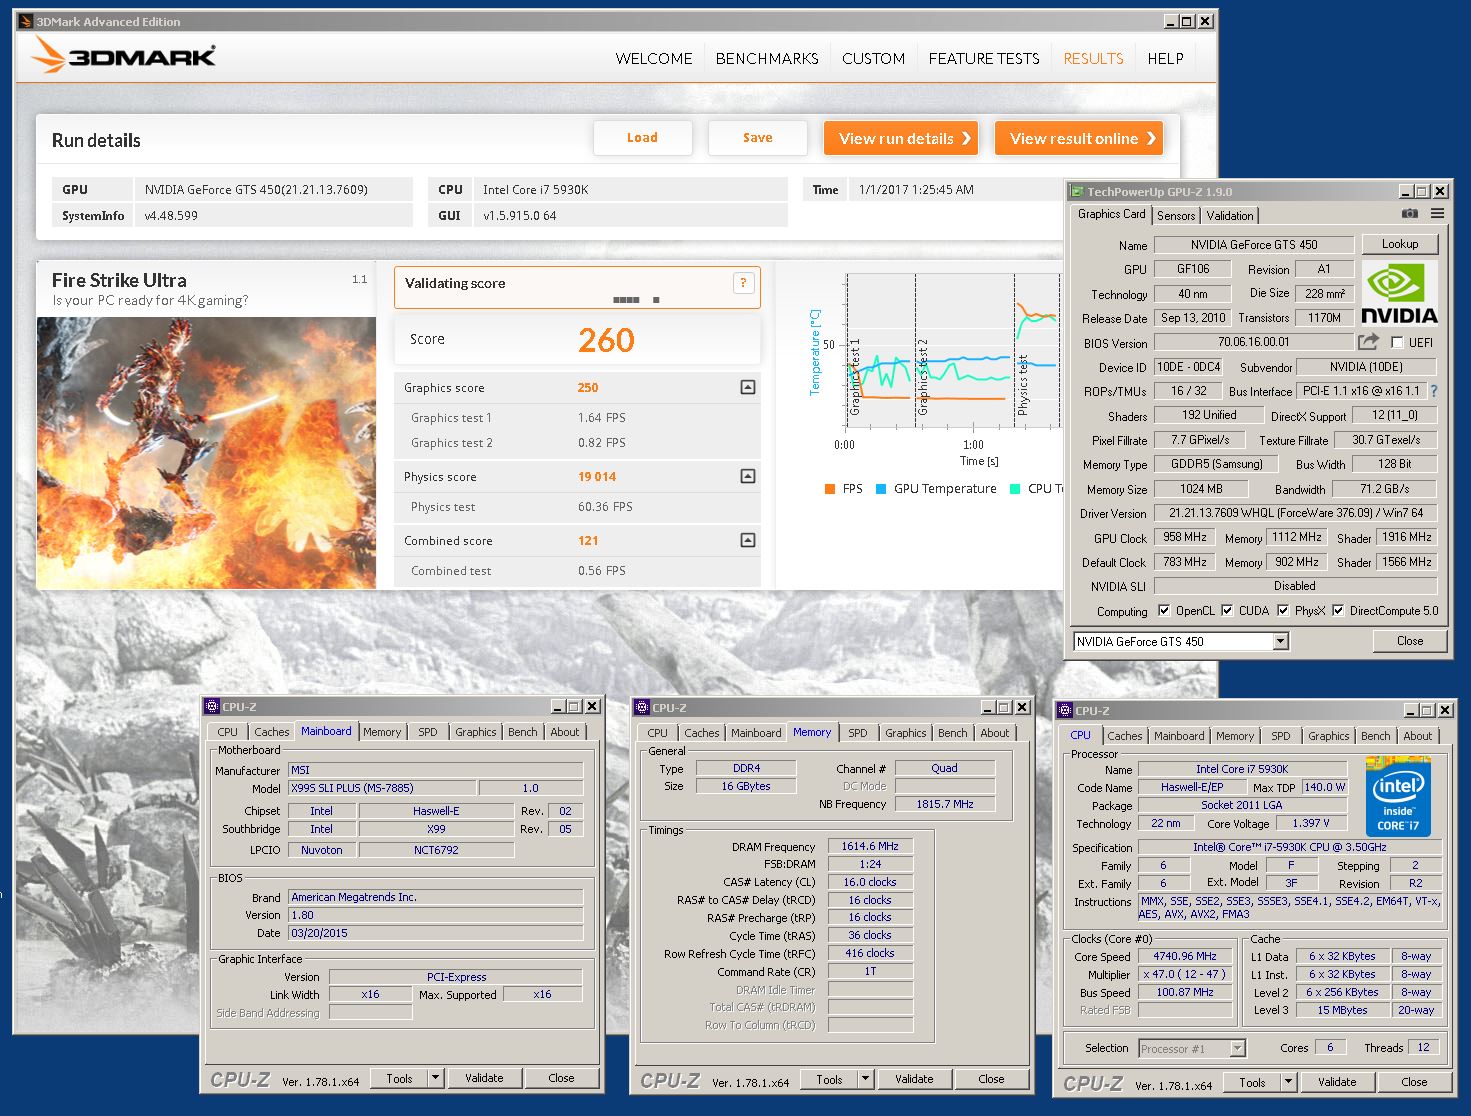
Task: Collapse the Physics score section
Action: coord(747,476)
